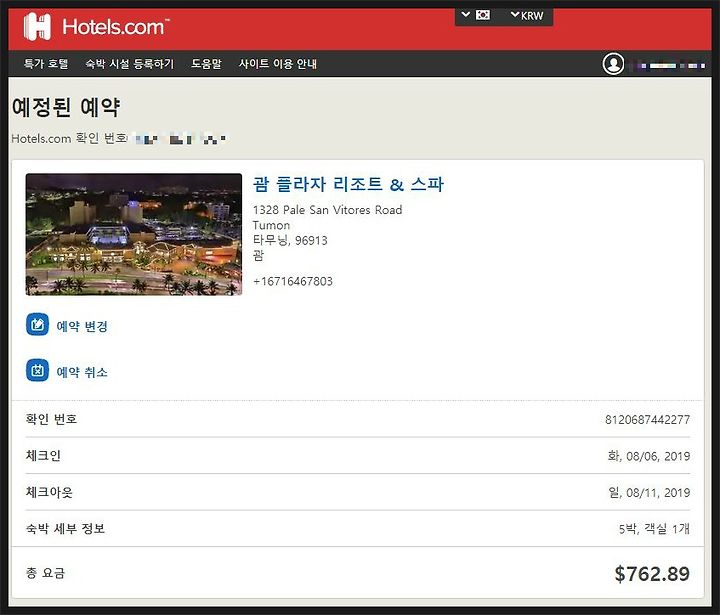Click the 예약 취소 calendar icon
This screenshot has width=720, height=615.
[37, 370]
